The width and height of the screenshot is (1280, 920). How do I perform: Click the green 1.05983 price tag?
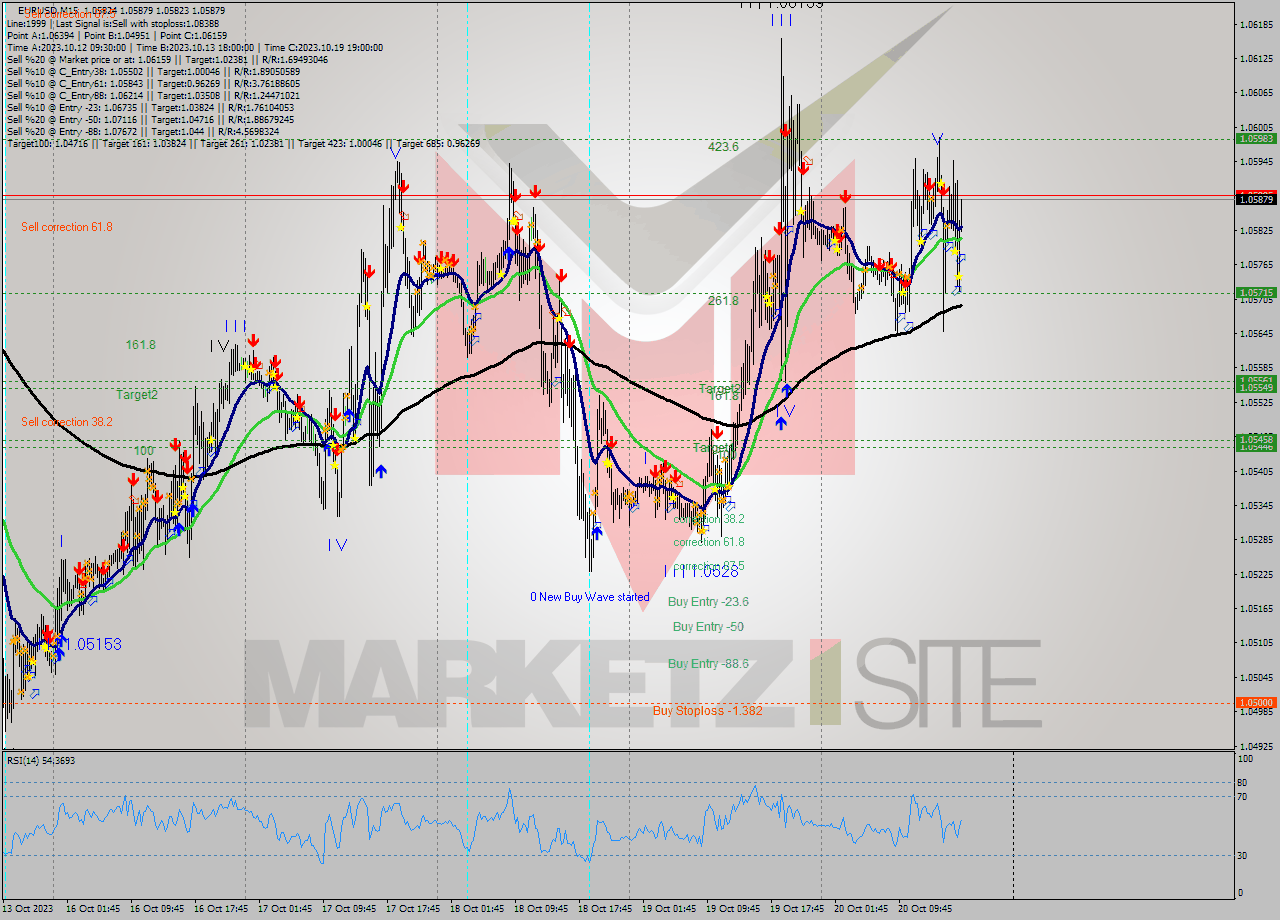point(1256,139)
